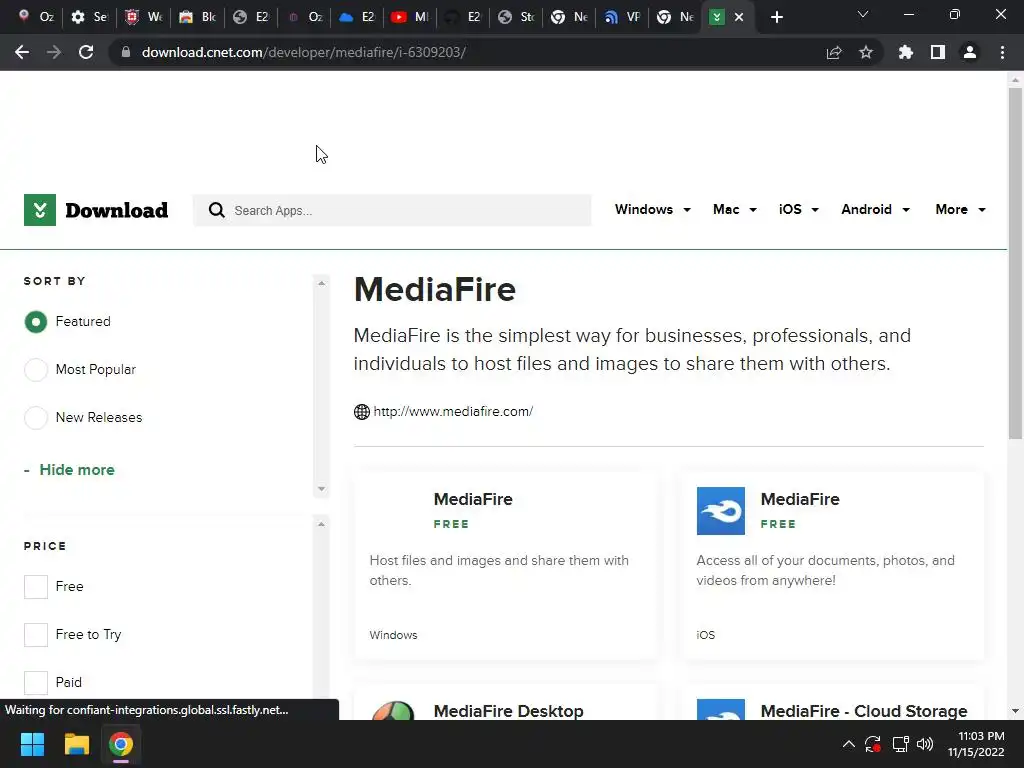
Task: Open the Extensions puzzle icon
Action: pos(905,52)
